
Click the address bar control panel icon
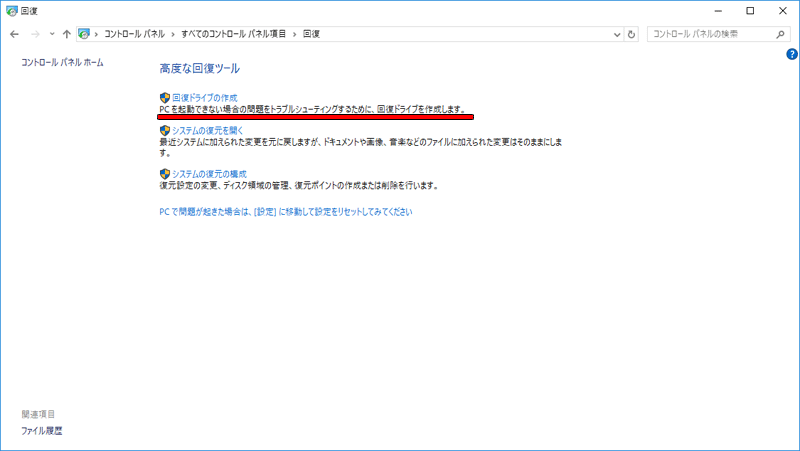pos(84,34)
